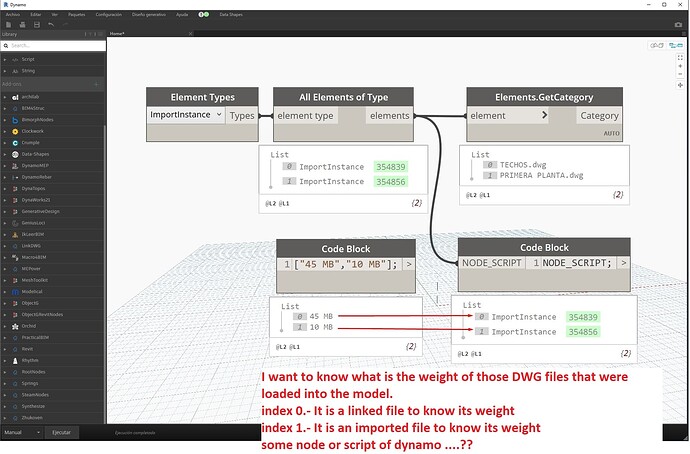Click the Data-Shapes package icon
690x454 pixels.
tap(15, 154)
